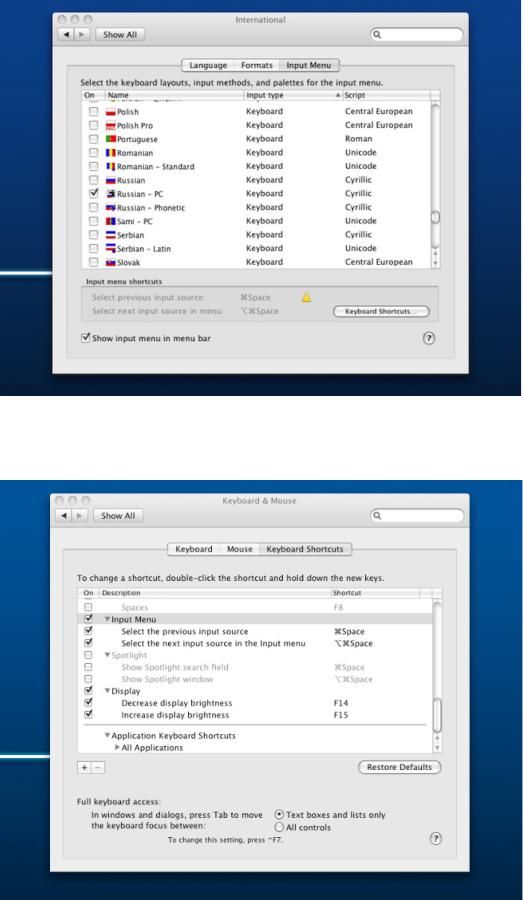Select the Keyboard Shortcuts tab
The width and height of the screenshot is (523, 900).
[305, 549]
